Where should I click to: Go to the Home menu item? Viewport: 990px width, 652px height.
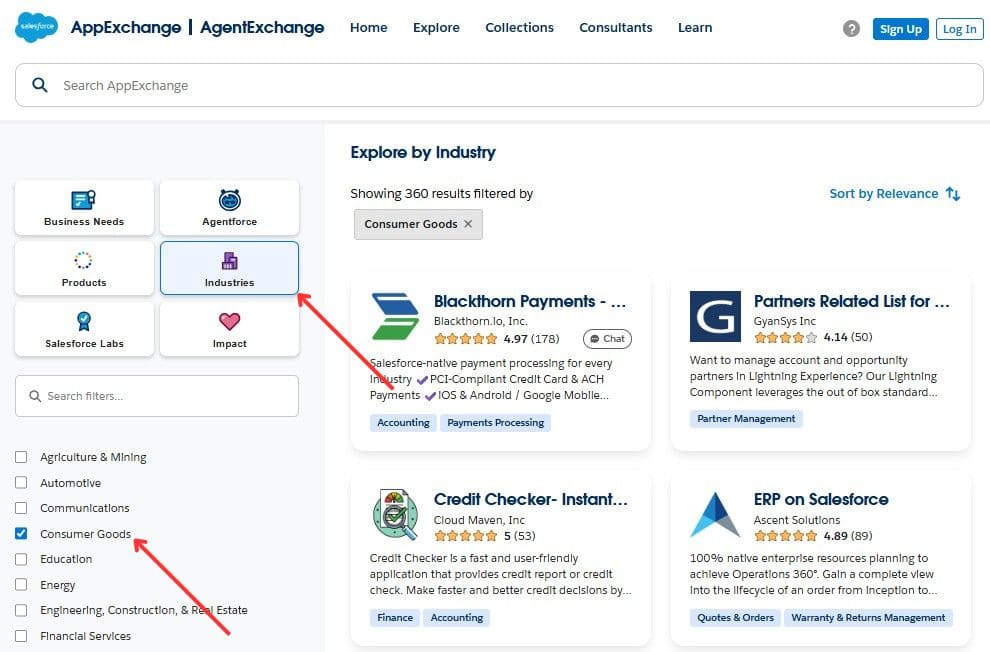369,28
